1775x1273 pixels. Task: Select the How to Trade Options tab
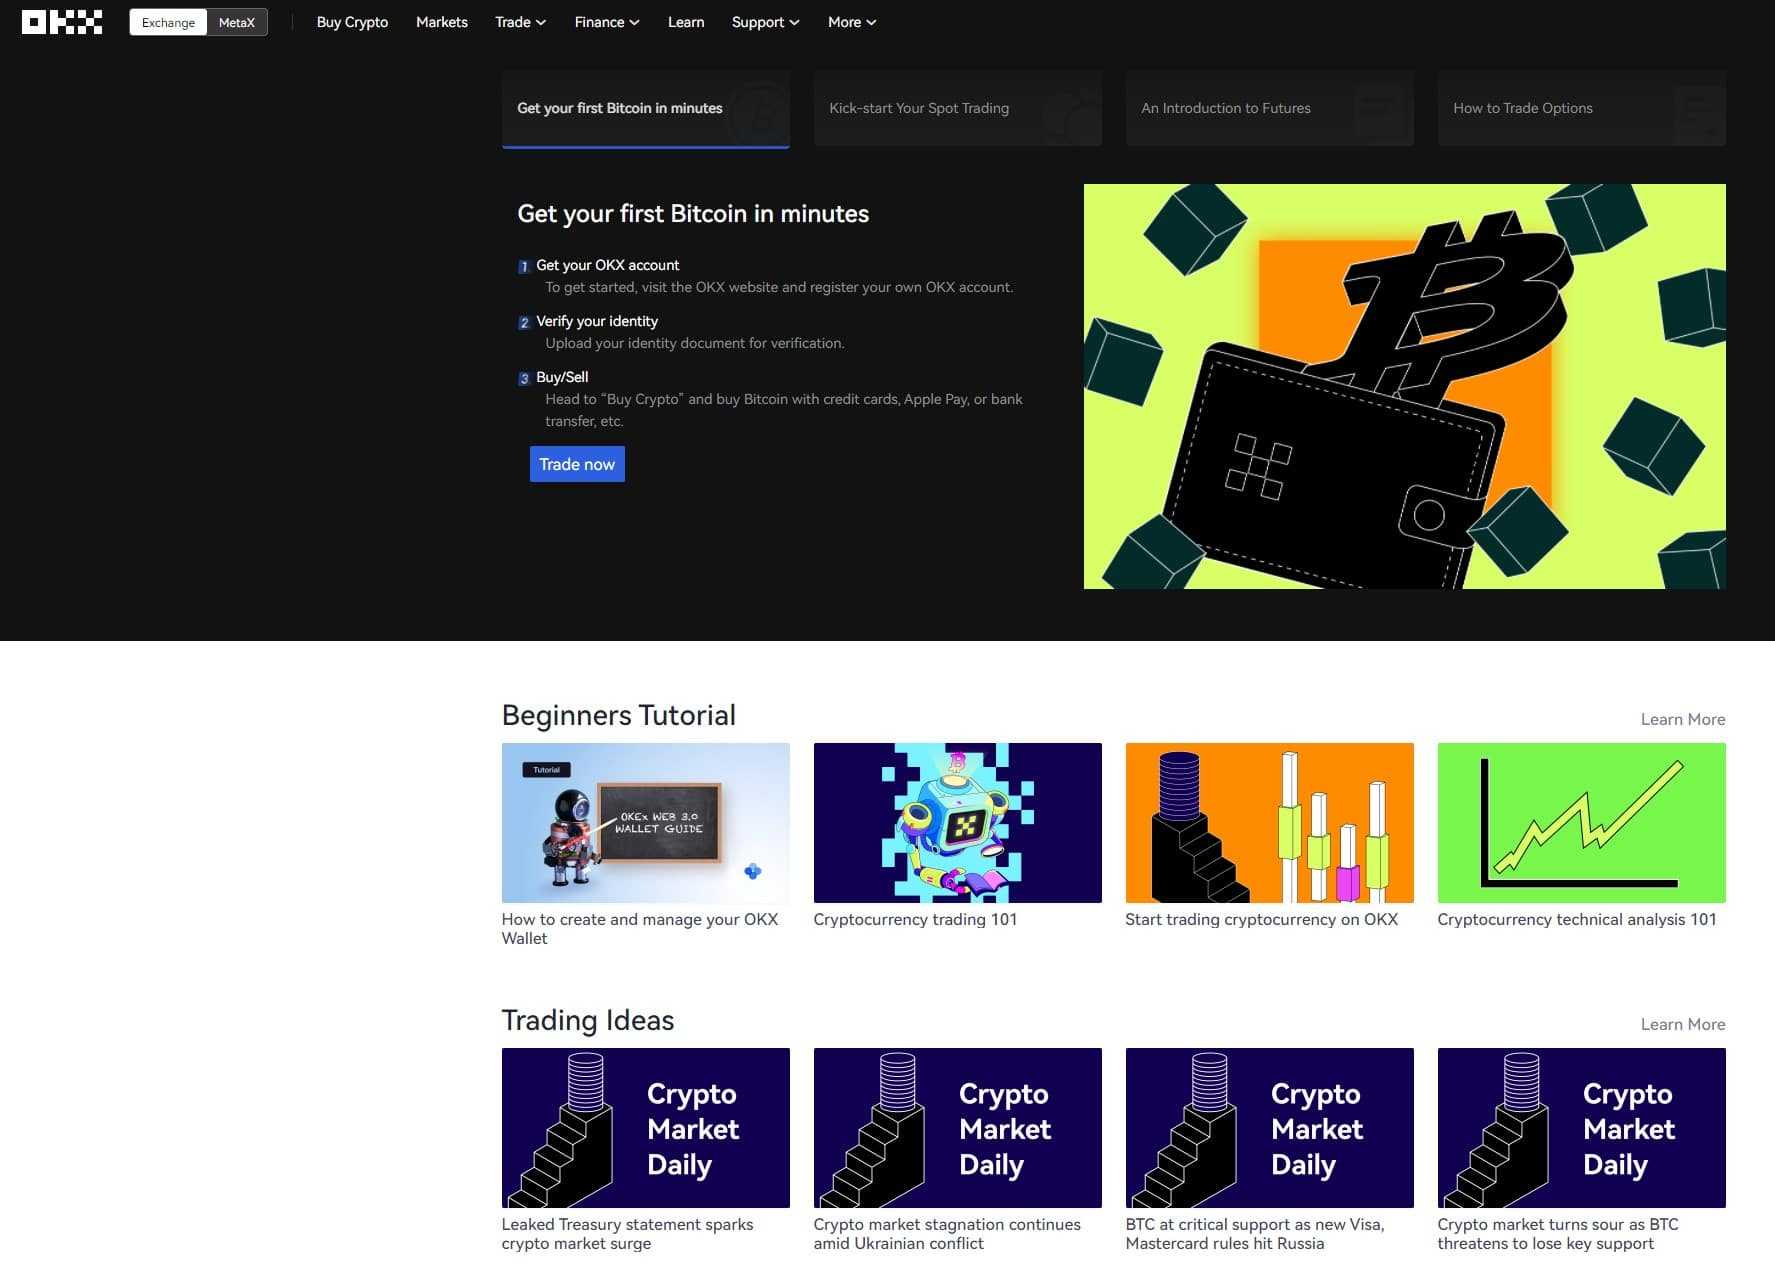pyautogui.click(x=1581, y=108)
